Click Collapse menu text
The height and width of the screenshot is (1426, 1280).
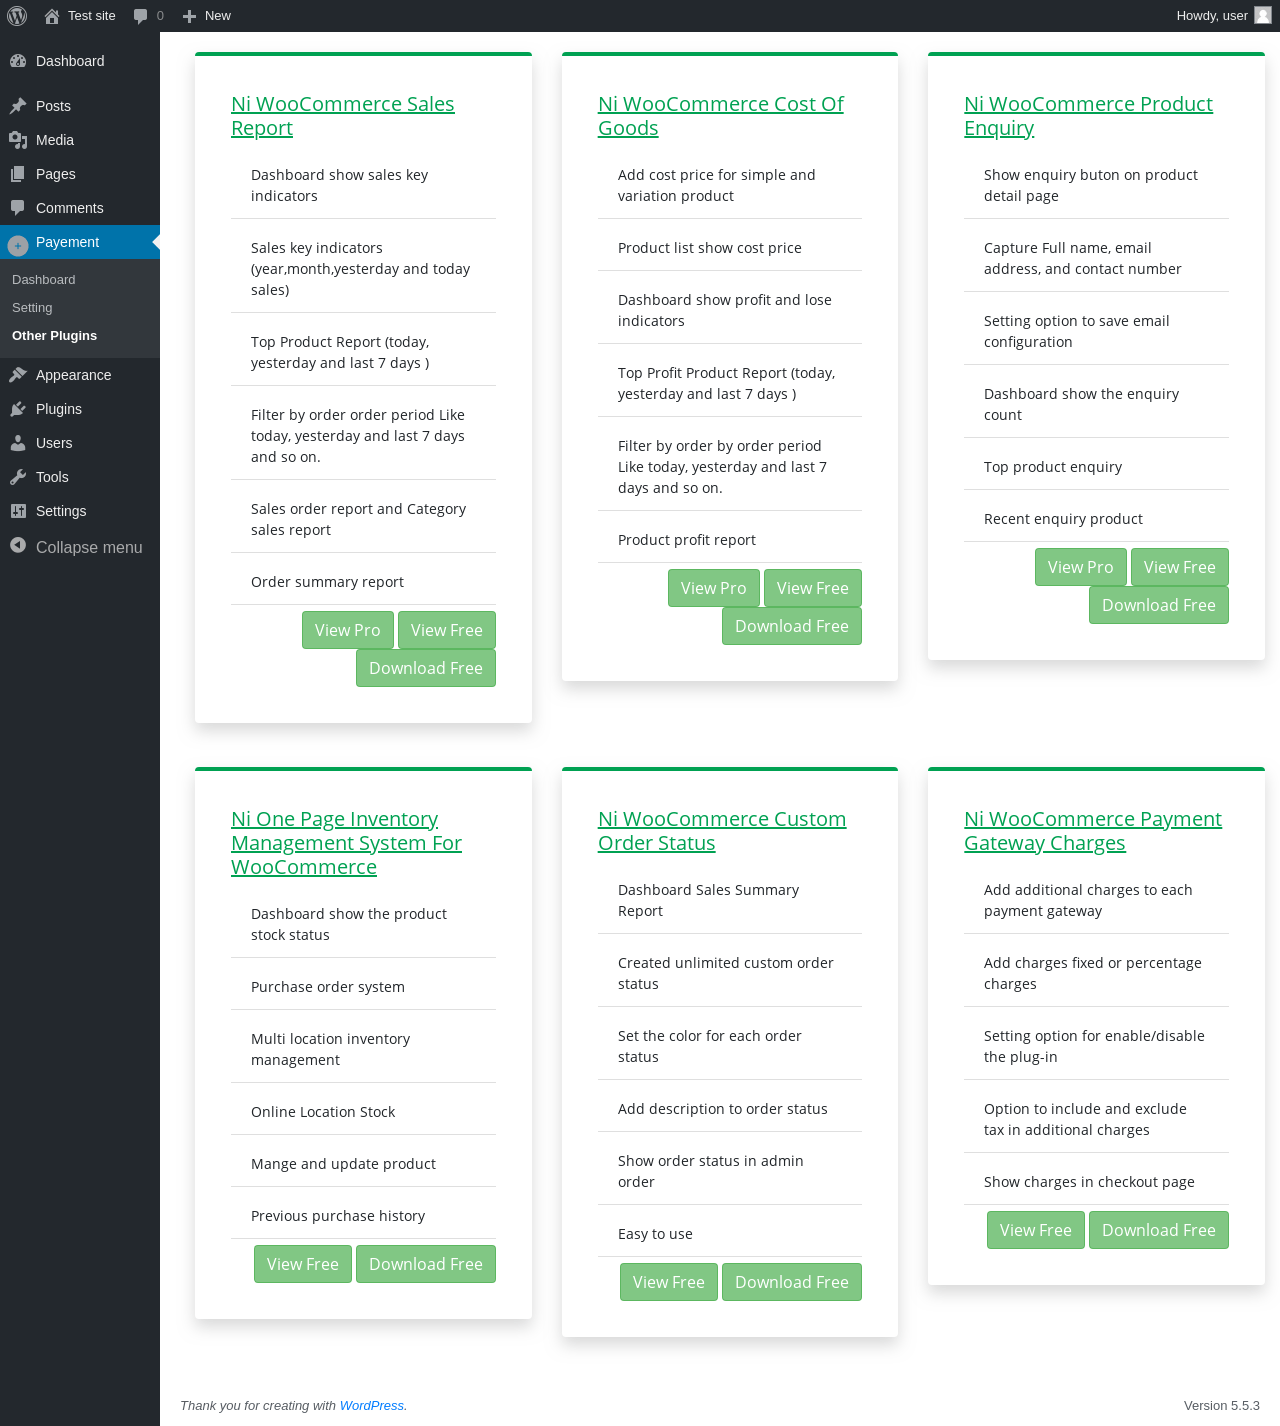(89, 547)
